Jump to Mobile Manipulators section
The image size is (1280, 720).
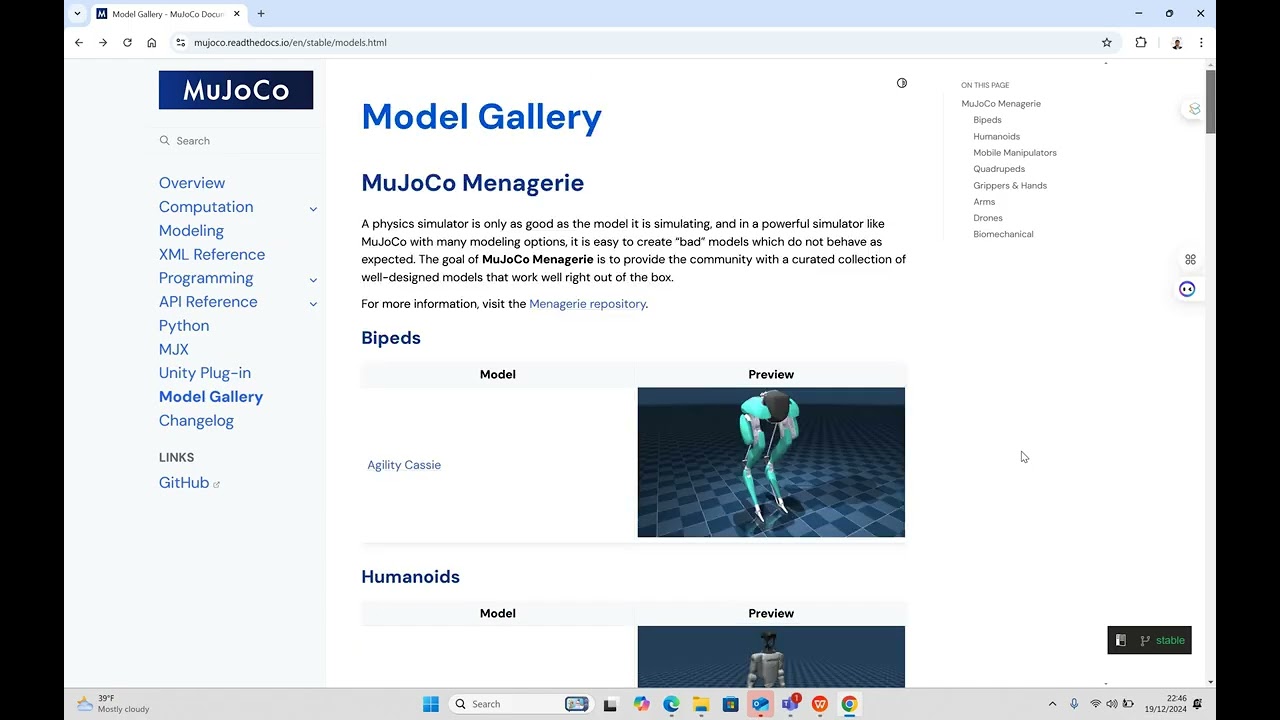[x=1015, y=153]
